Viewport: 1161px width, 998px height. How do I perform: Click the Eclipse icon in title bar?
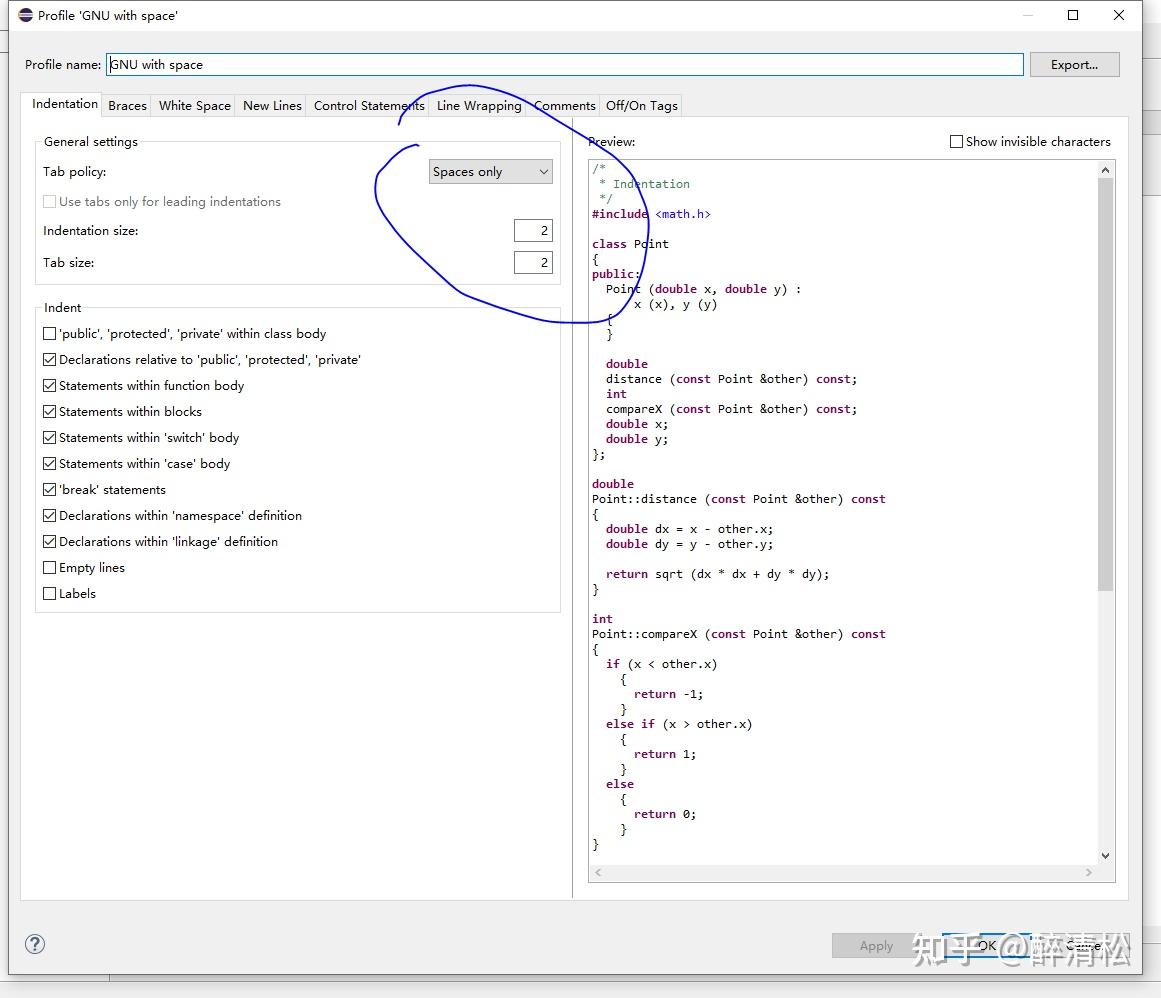coord(25,15)
